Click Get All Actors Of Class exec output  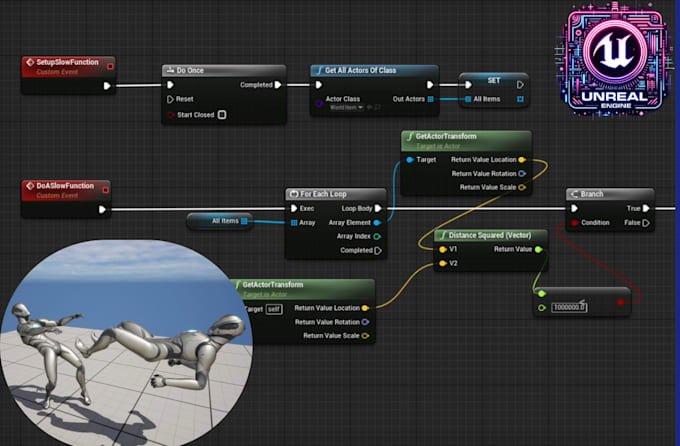[430, 85]
